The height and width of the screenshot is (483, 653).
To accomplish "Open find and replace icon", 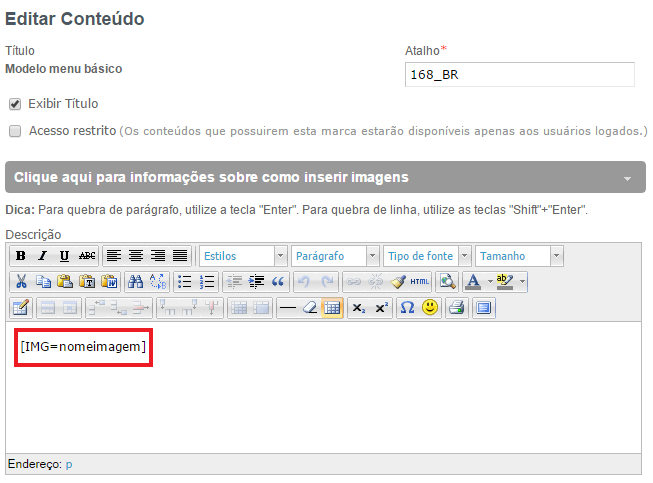I will pyautogui.click(x=158, y=282).
